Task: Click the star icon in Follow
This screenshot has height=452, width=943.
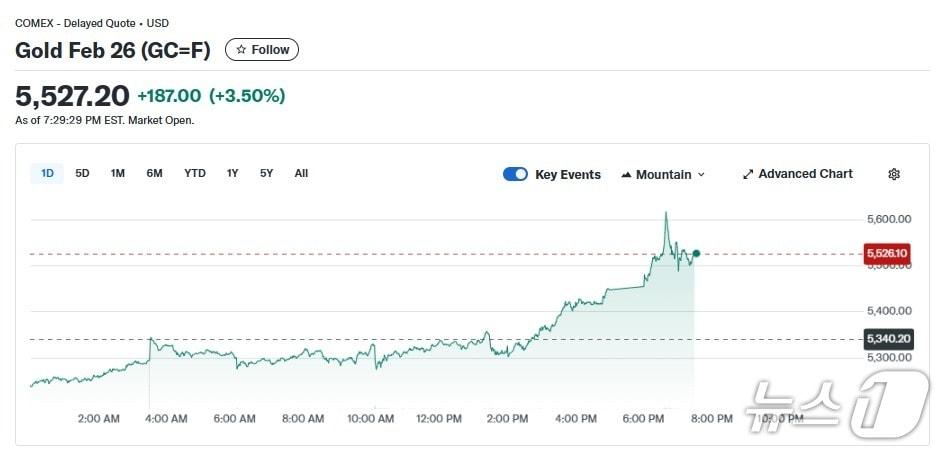Action: pos(241,50)
